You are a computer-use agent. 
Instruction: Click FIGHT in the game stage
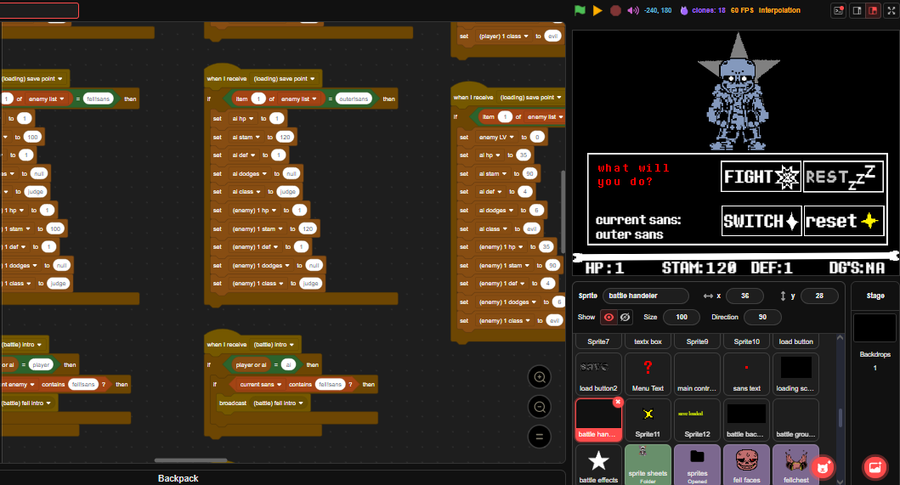[x=761, y=177]
